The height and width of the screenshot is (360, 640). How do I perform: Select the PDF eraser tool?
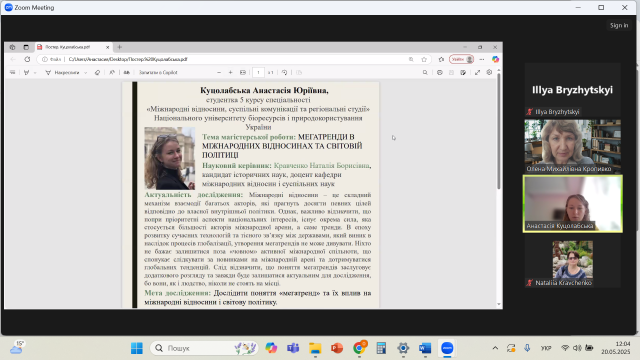[x=97, y=72]
